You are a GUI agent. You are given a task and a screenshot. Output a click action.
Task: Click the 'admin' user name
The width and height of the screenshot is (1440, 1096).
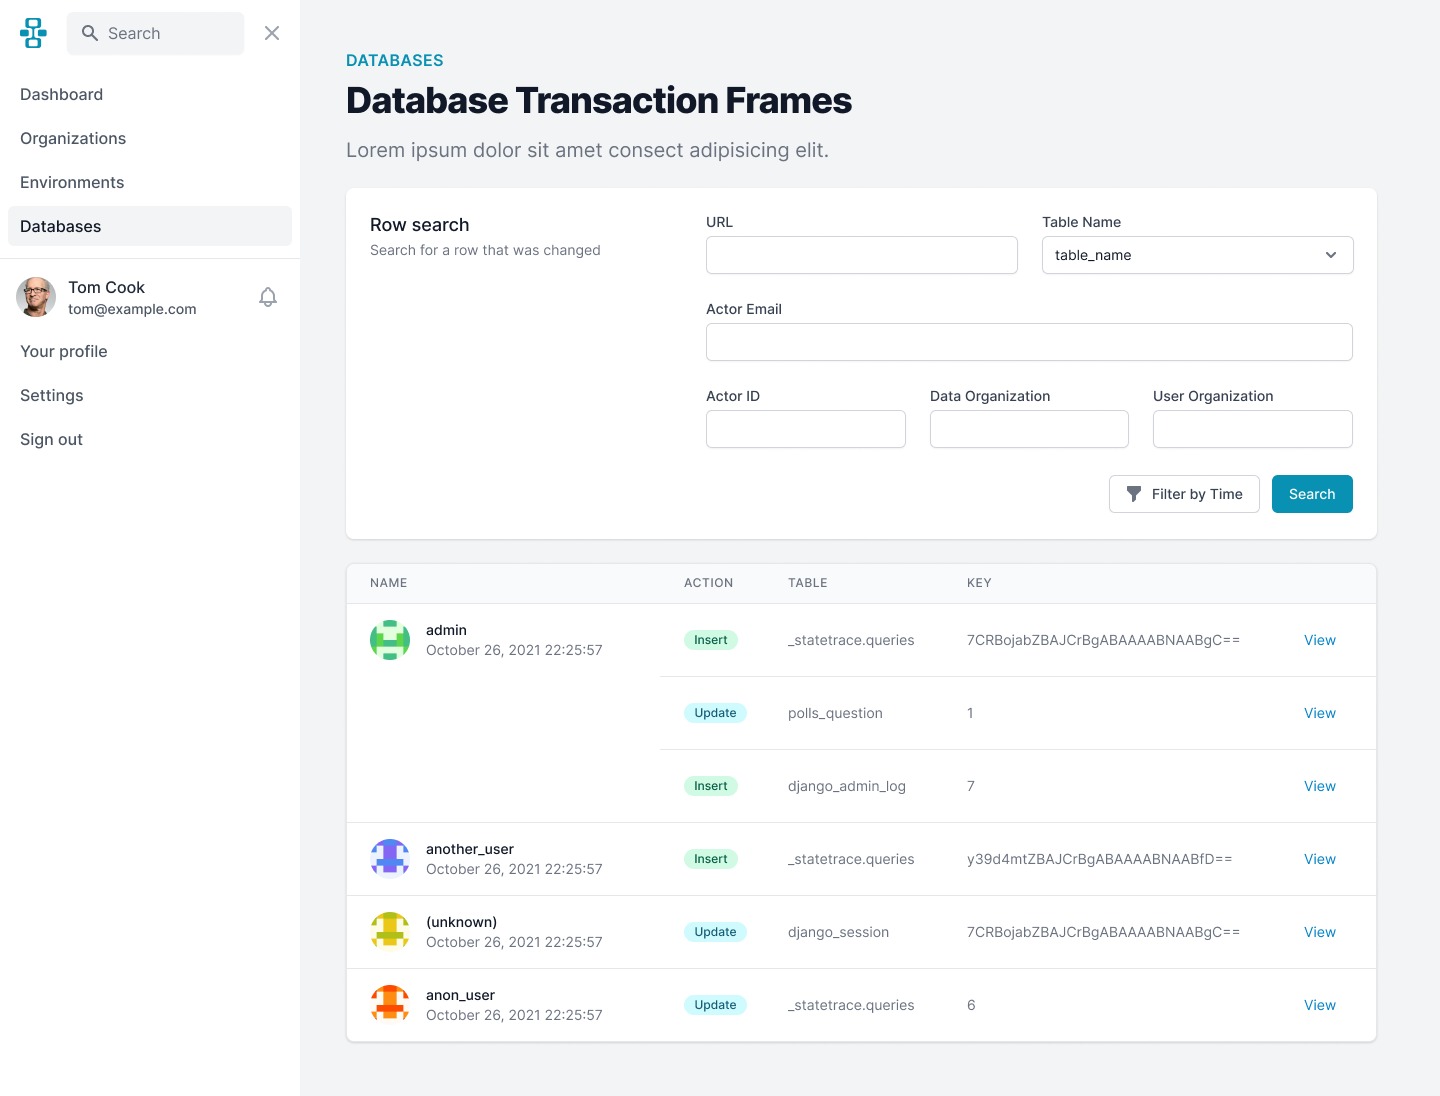[446, 630]
